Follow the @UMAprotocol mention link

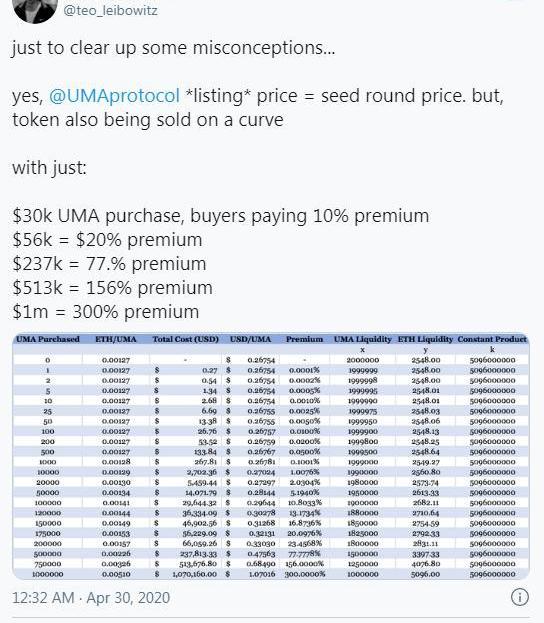coord(114,96)
